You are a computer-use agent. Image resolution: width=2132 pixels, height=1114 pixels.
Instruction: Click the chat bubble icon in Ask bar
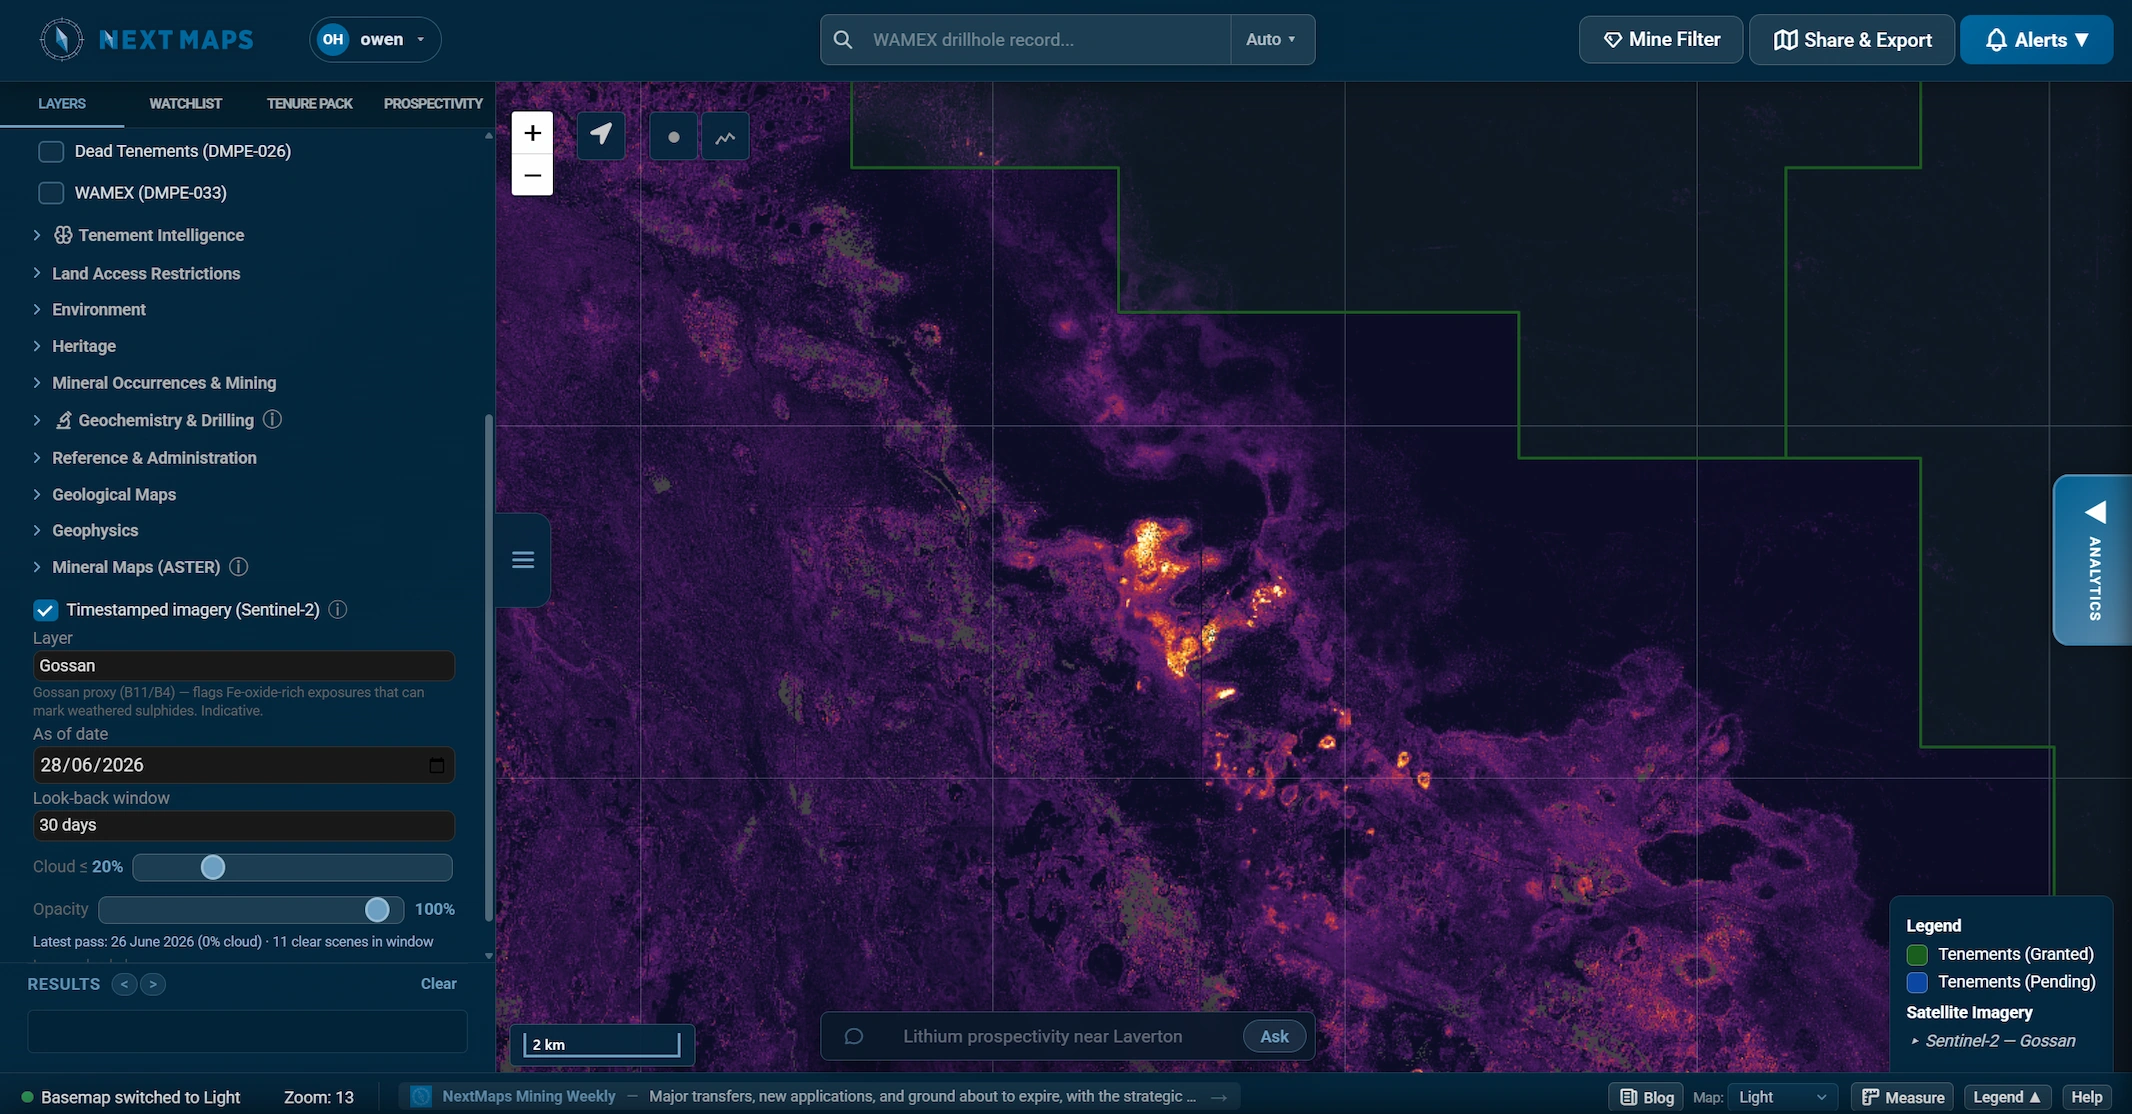(853, 1036)
